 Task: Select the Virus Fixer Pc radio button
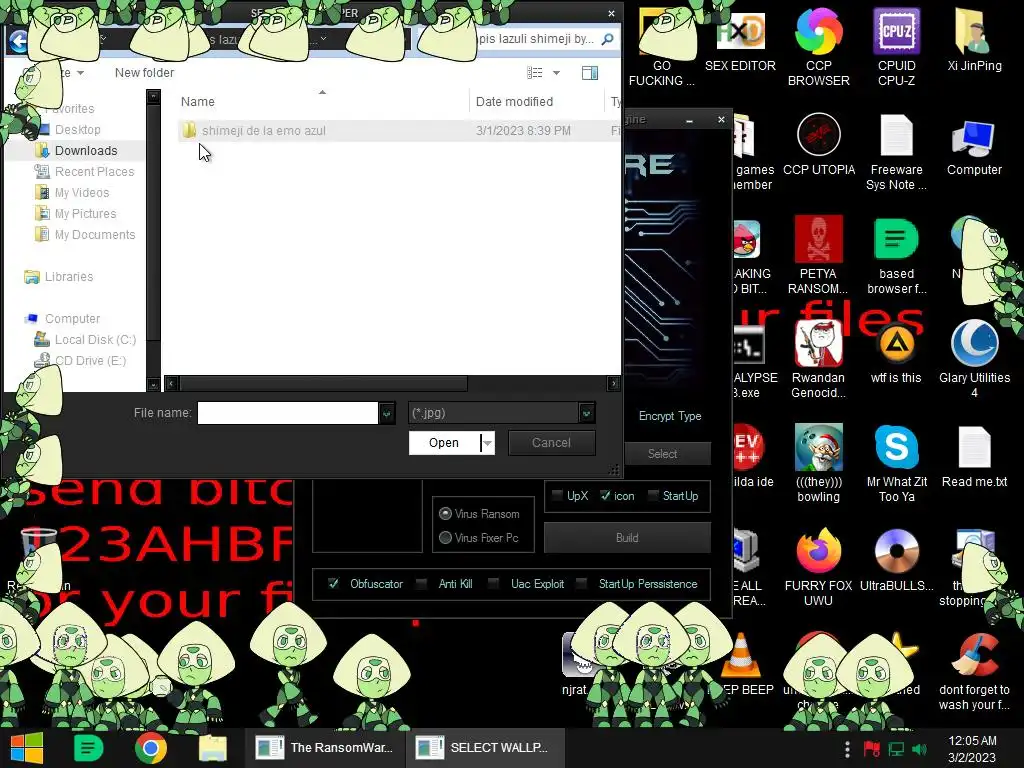coord(445,537)
